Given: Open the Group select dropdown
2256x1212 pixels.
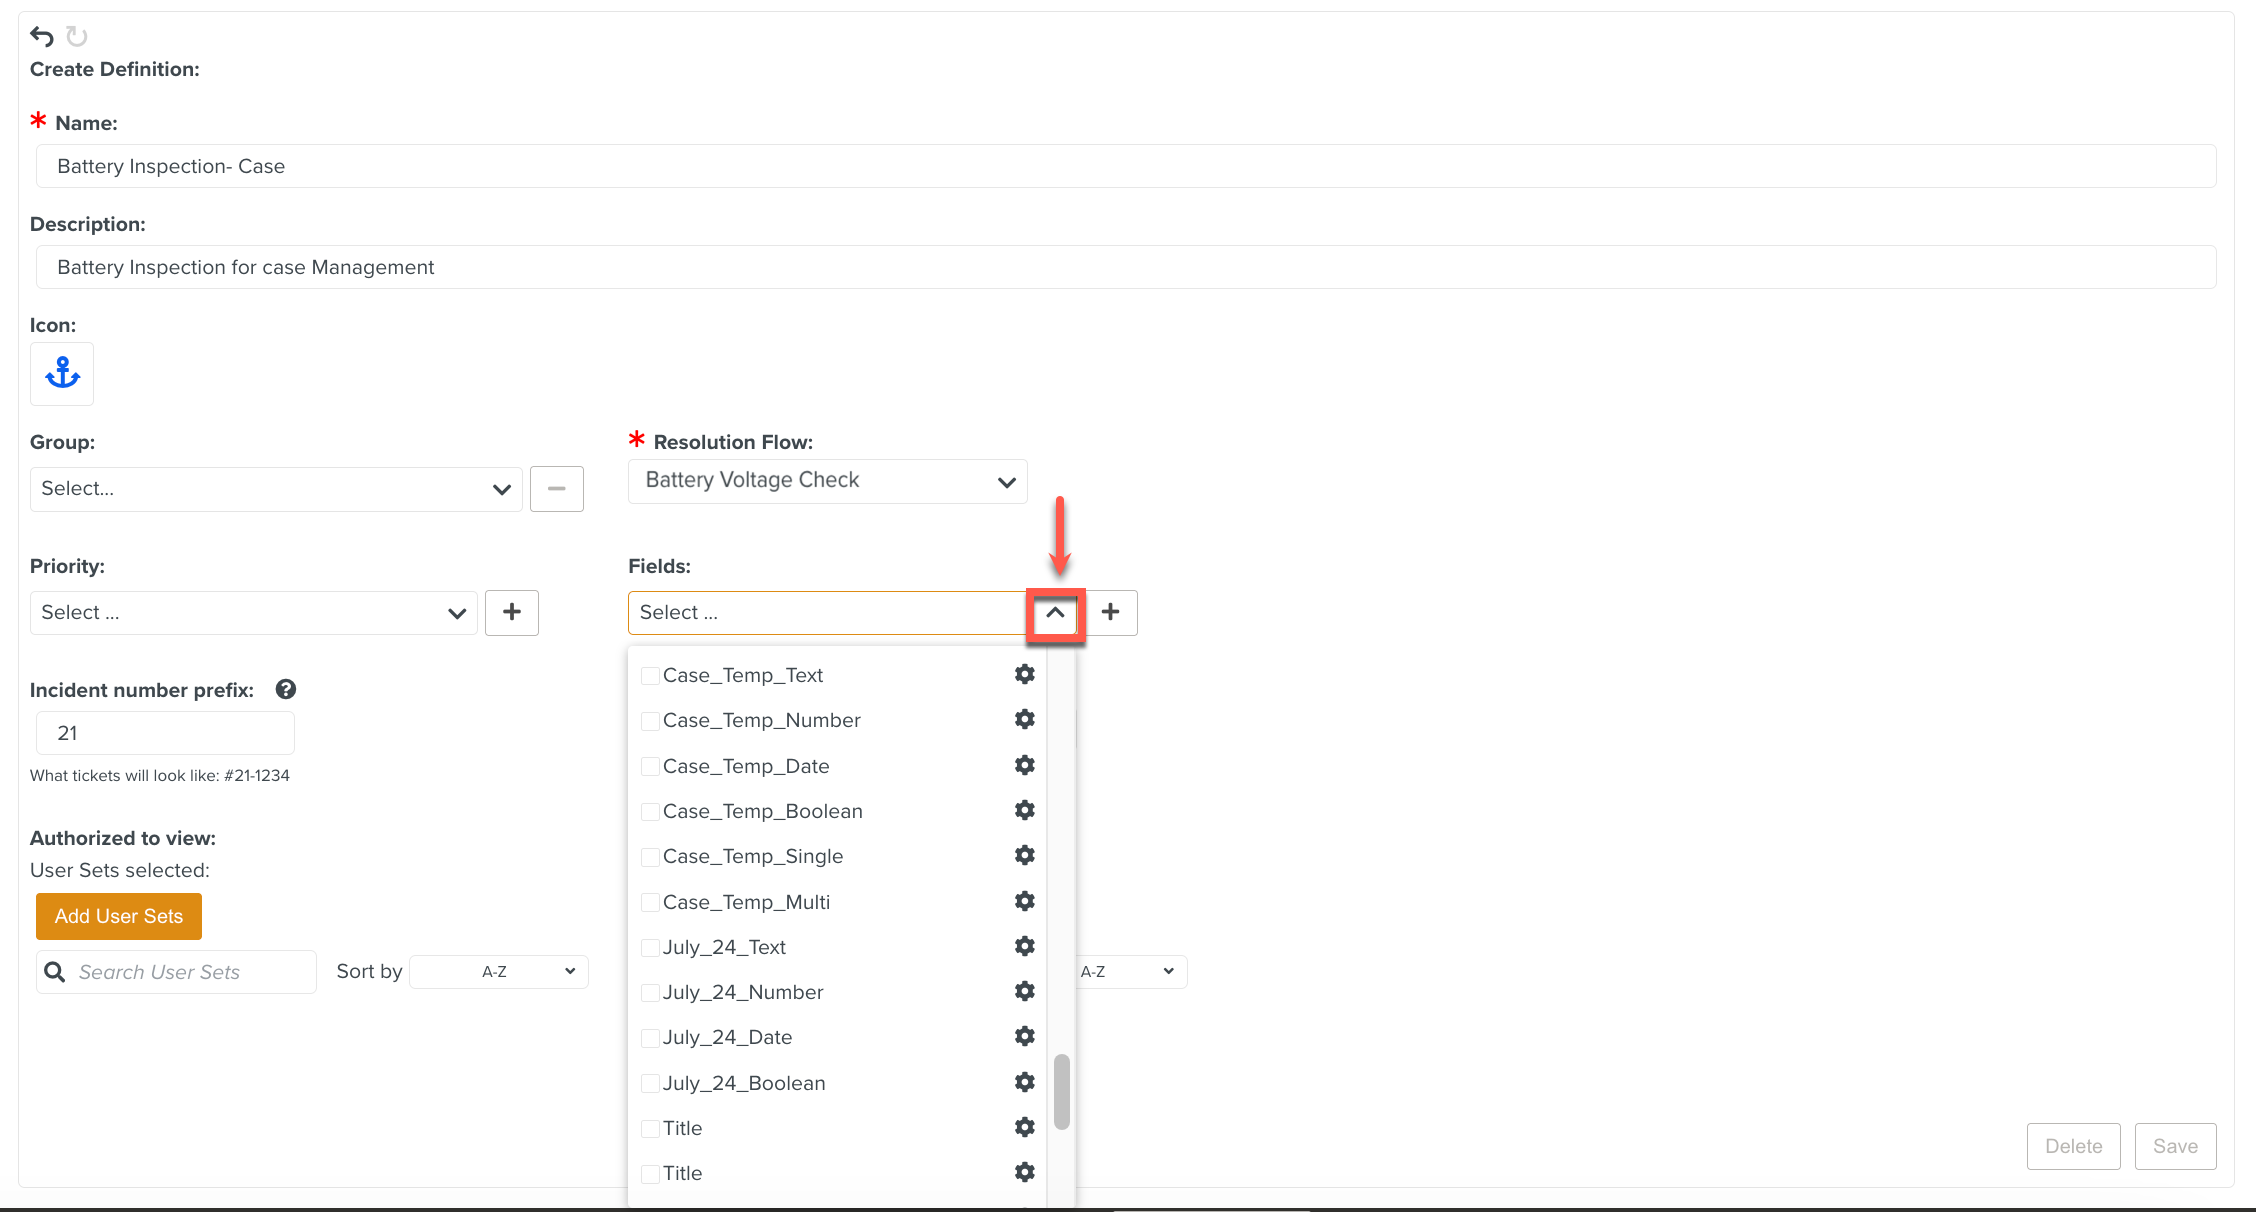Looking at the screenshot, I should pos(276,489).
